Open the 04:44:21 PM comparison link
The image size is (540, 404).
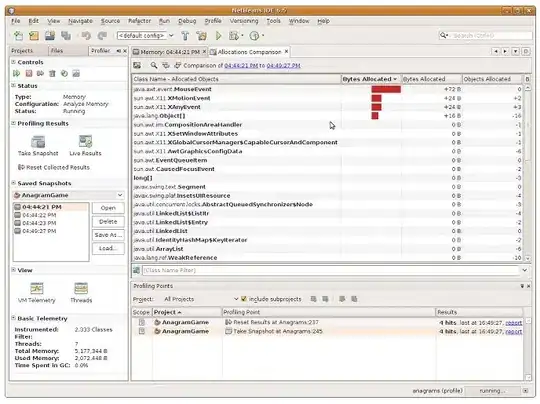(241, 65)
